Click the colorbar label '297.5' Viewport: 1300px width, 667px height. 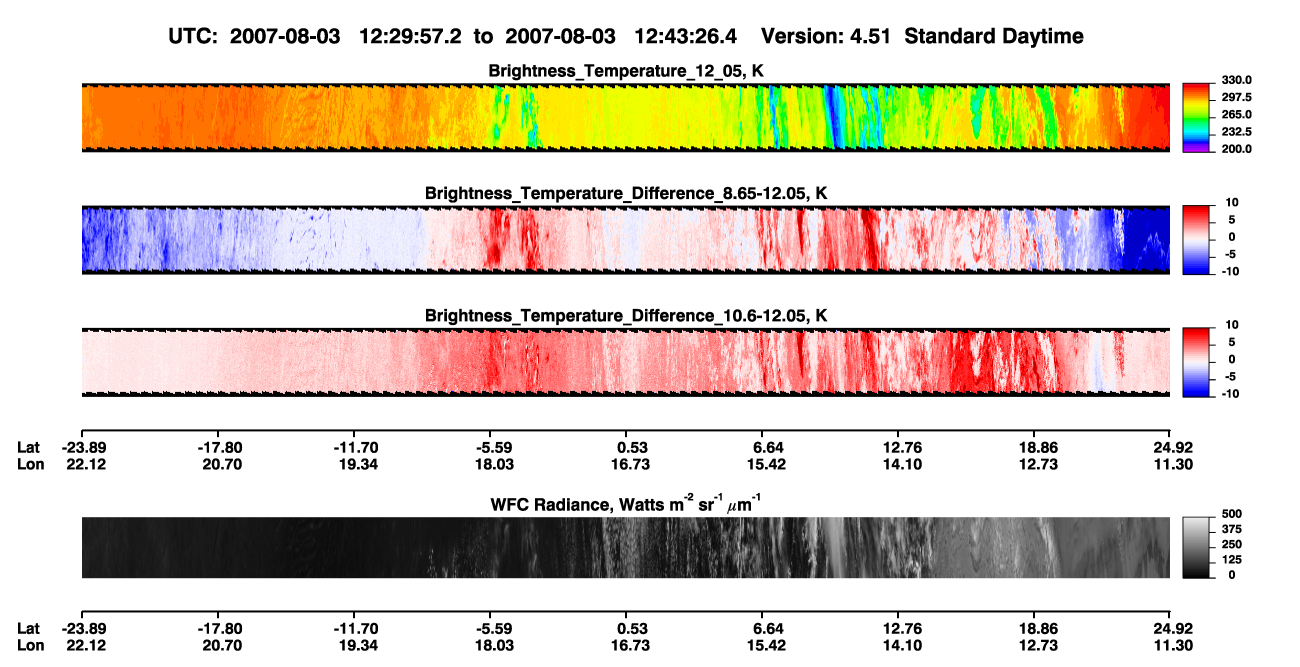click(1236, 98)
